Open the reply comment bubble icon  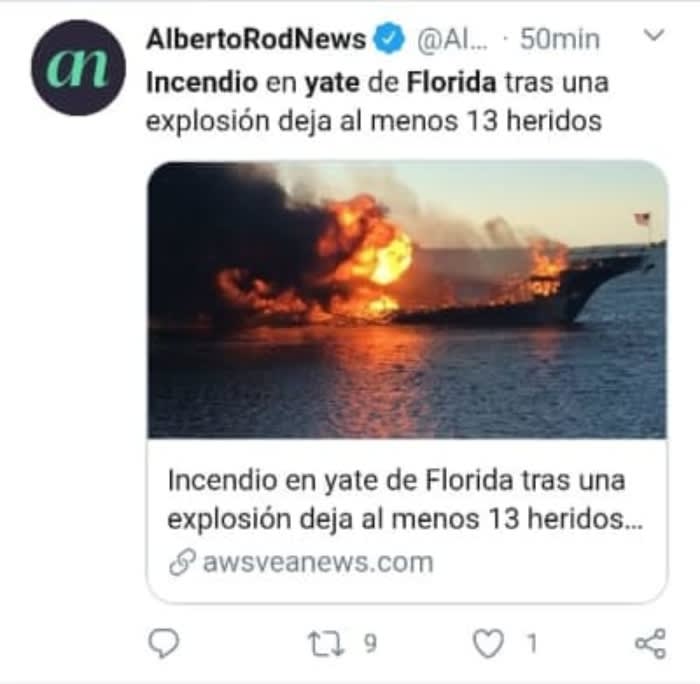pyautogui.click(x=163, y=643)
